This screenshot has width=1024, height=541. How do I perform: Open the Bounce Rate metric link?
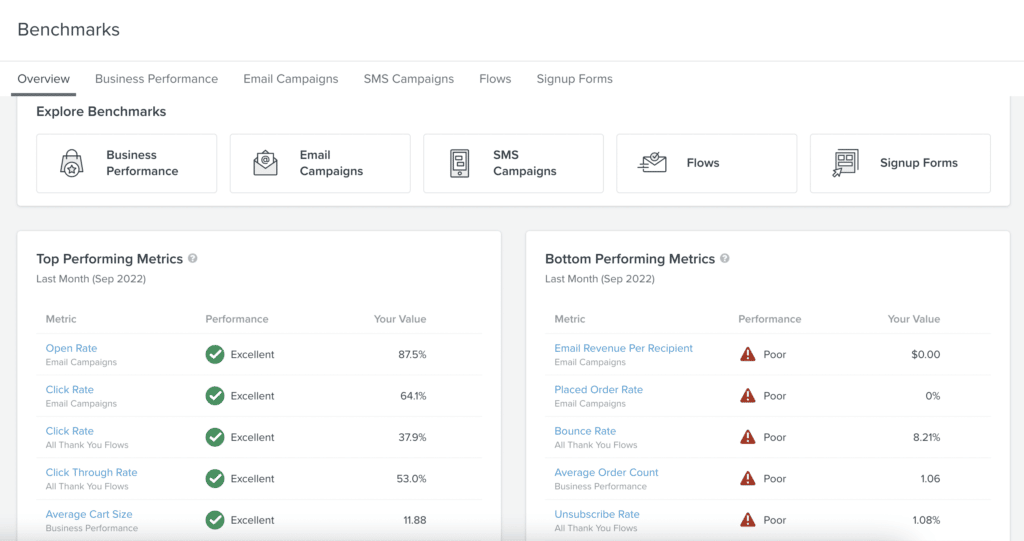[x=585, y=431]
